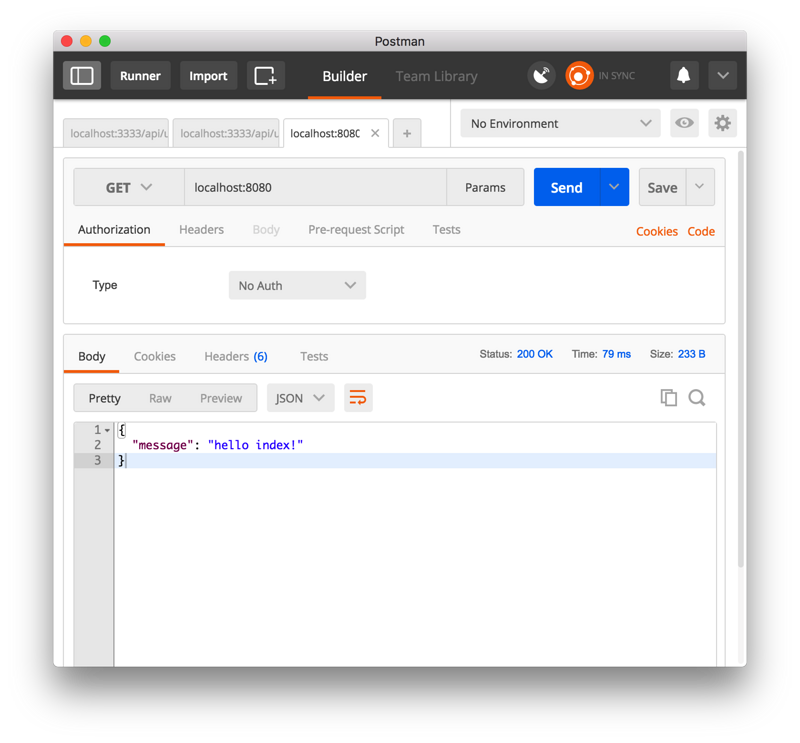Click the URL field with localhost:8080
800x743 pixels.
pyautogui.click(x=315, y=187)
